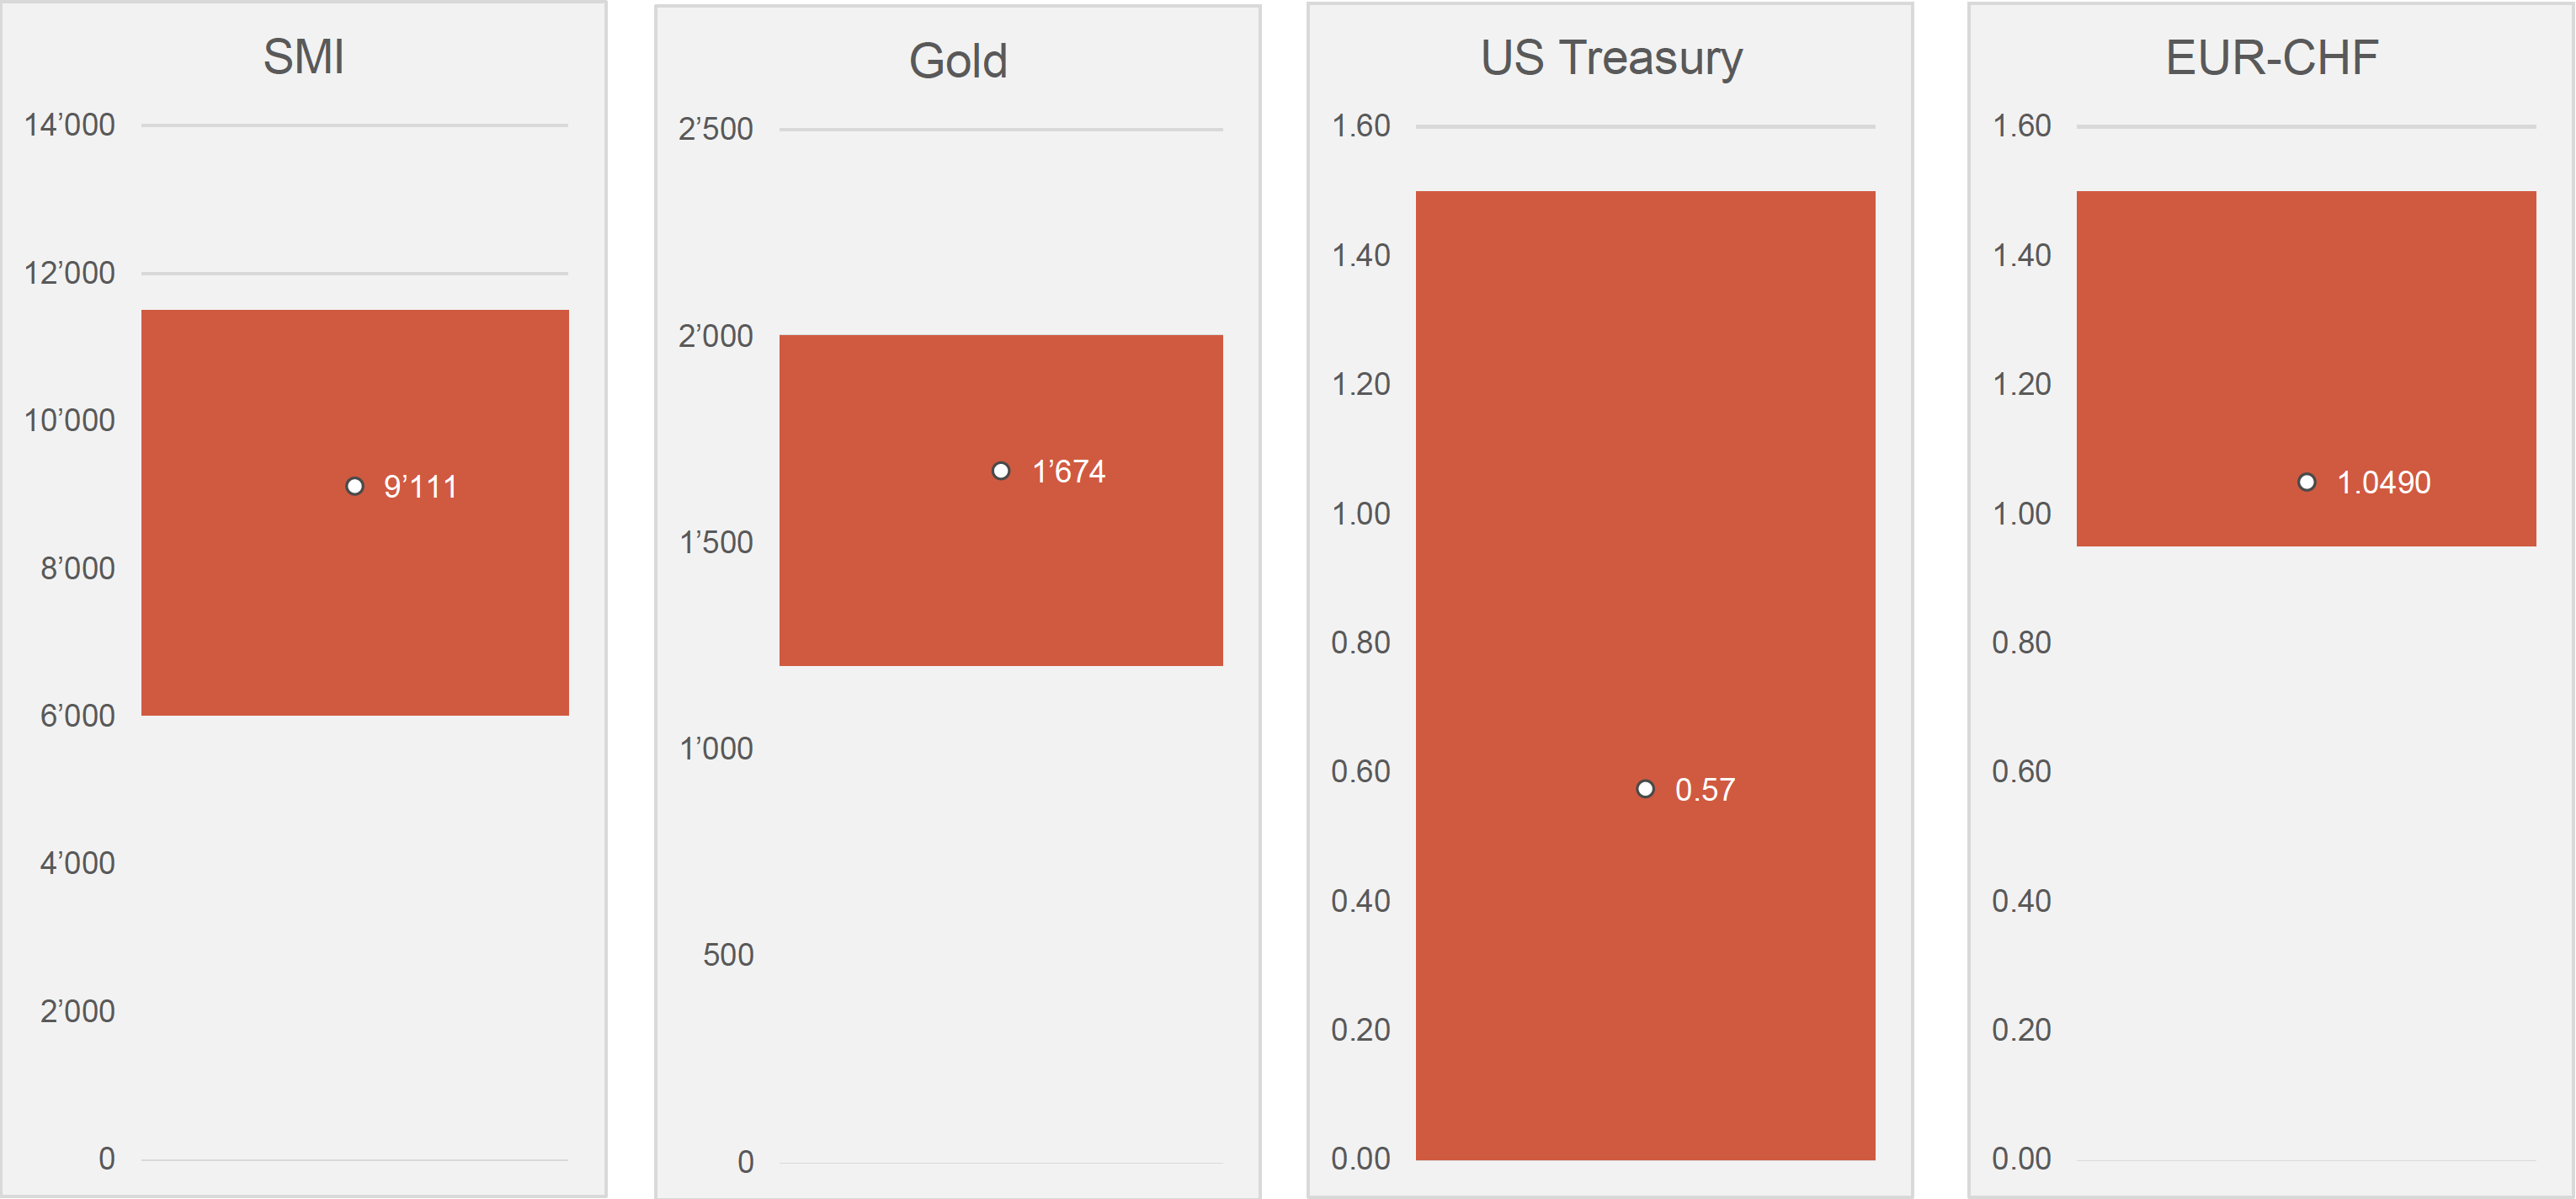Select the US Treasury data point marker
This screenshot has height=1199, width=2576.
[x=1644, y=789]
